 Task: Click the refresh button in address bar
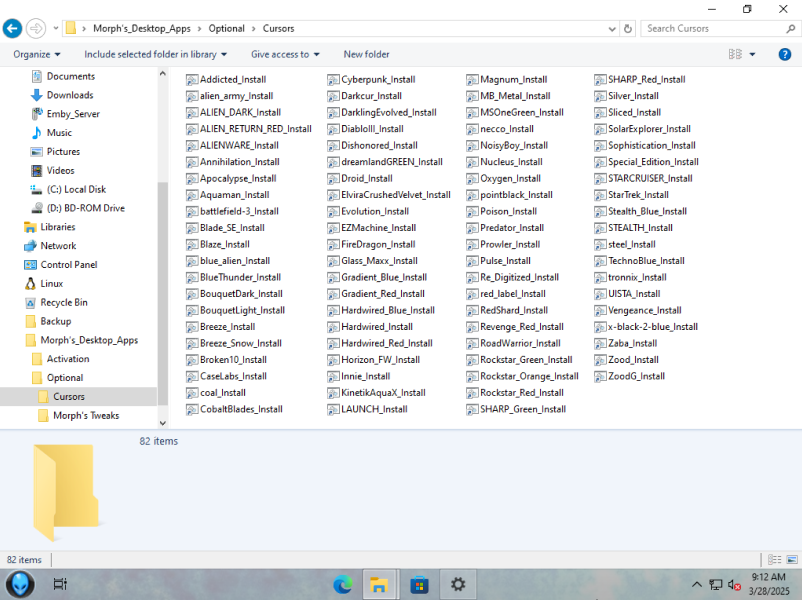pos(628,29)
